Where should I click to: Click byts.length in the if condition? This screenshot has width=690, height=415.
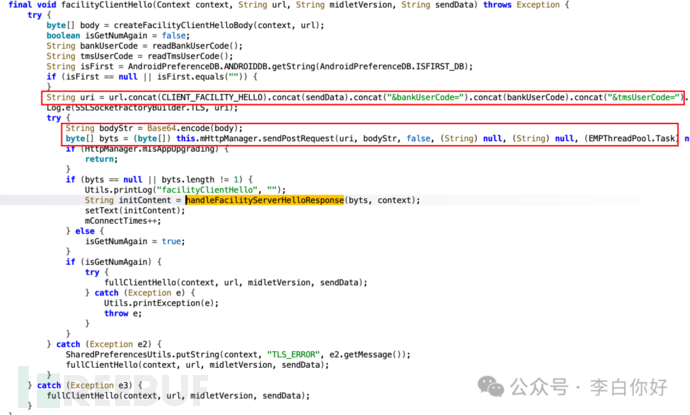coord(188,180)
